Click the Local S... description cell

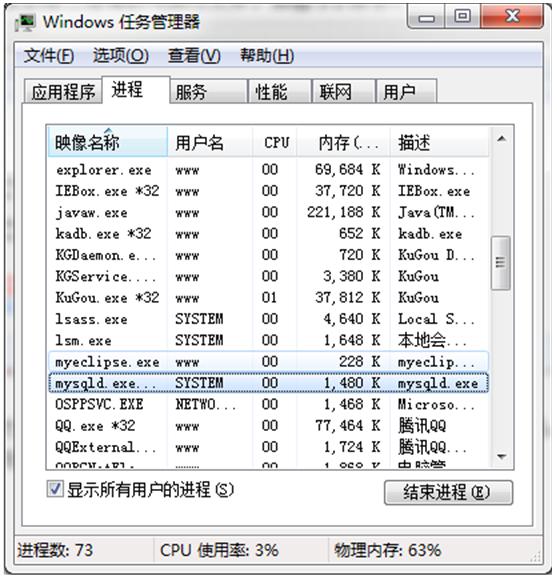tap(436, 319)
